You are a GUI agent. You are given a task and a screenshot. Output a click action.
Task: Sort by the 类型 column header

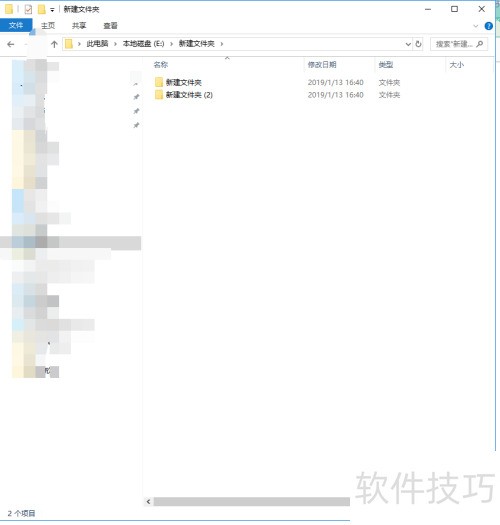[386, 65]
